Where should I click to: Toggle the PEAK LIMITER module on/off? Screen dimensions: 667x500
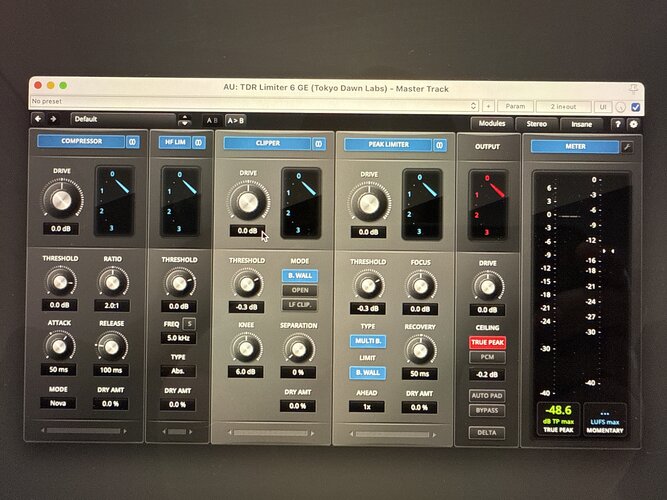388,145
